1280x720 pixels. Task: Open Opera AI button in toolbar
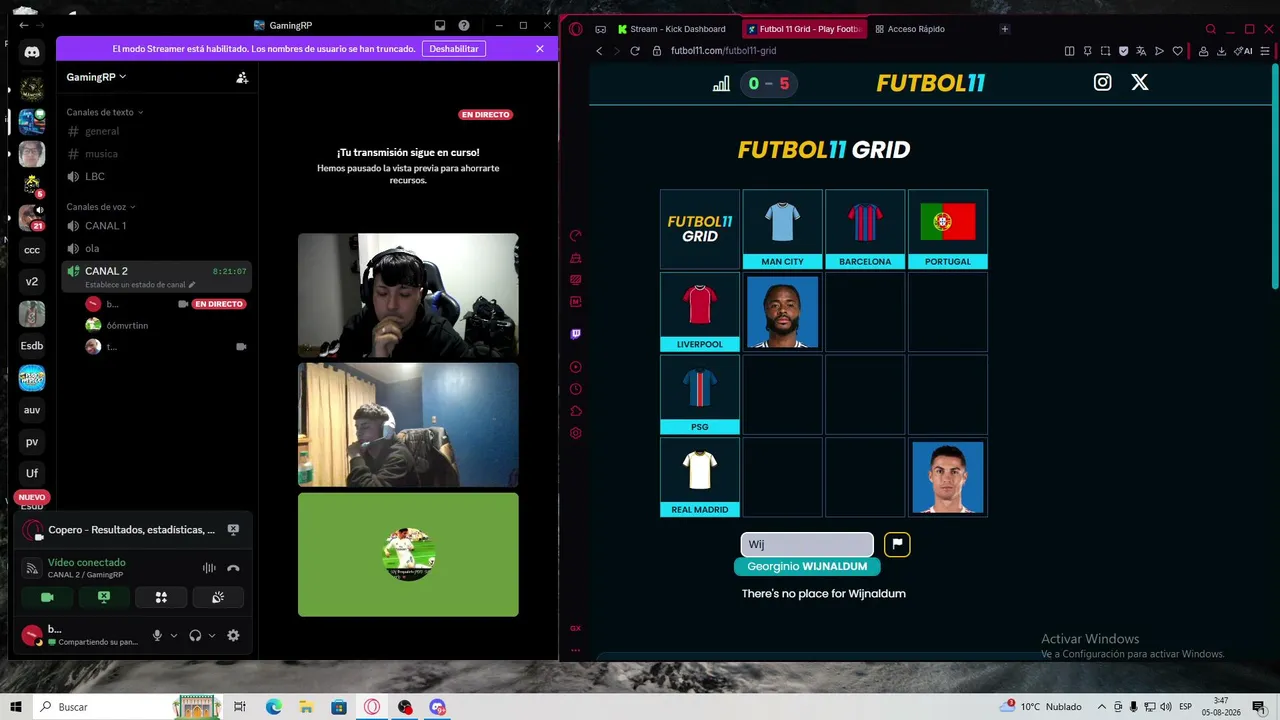[1244, 51]
